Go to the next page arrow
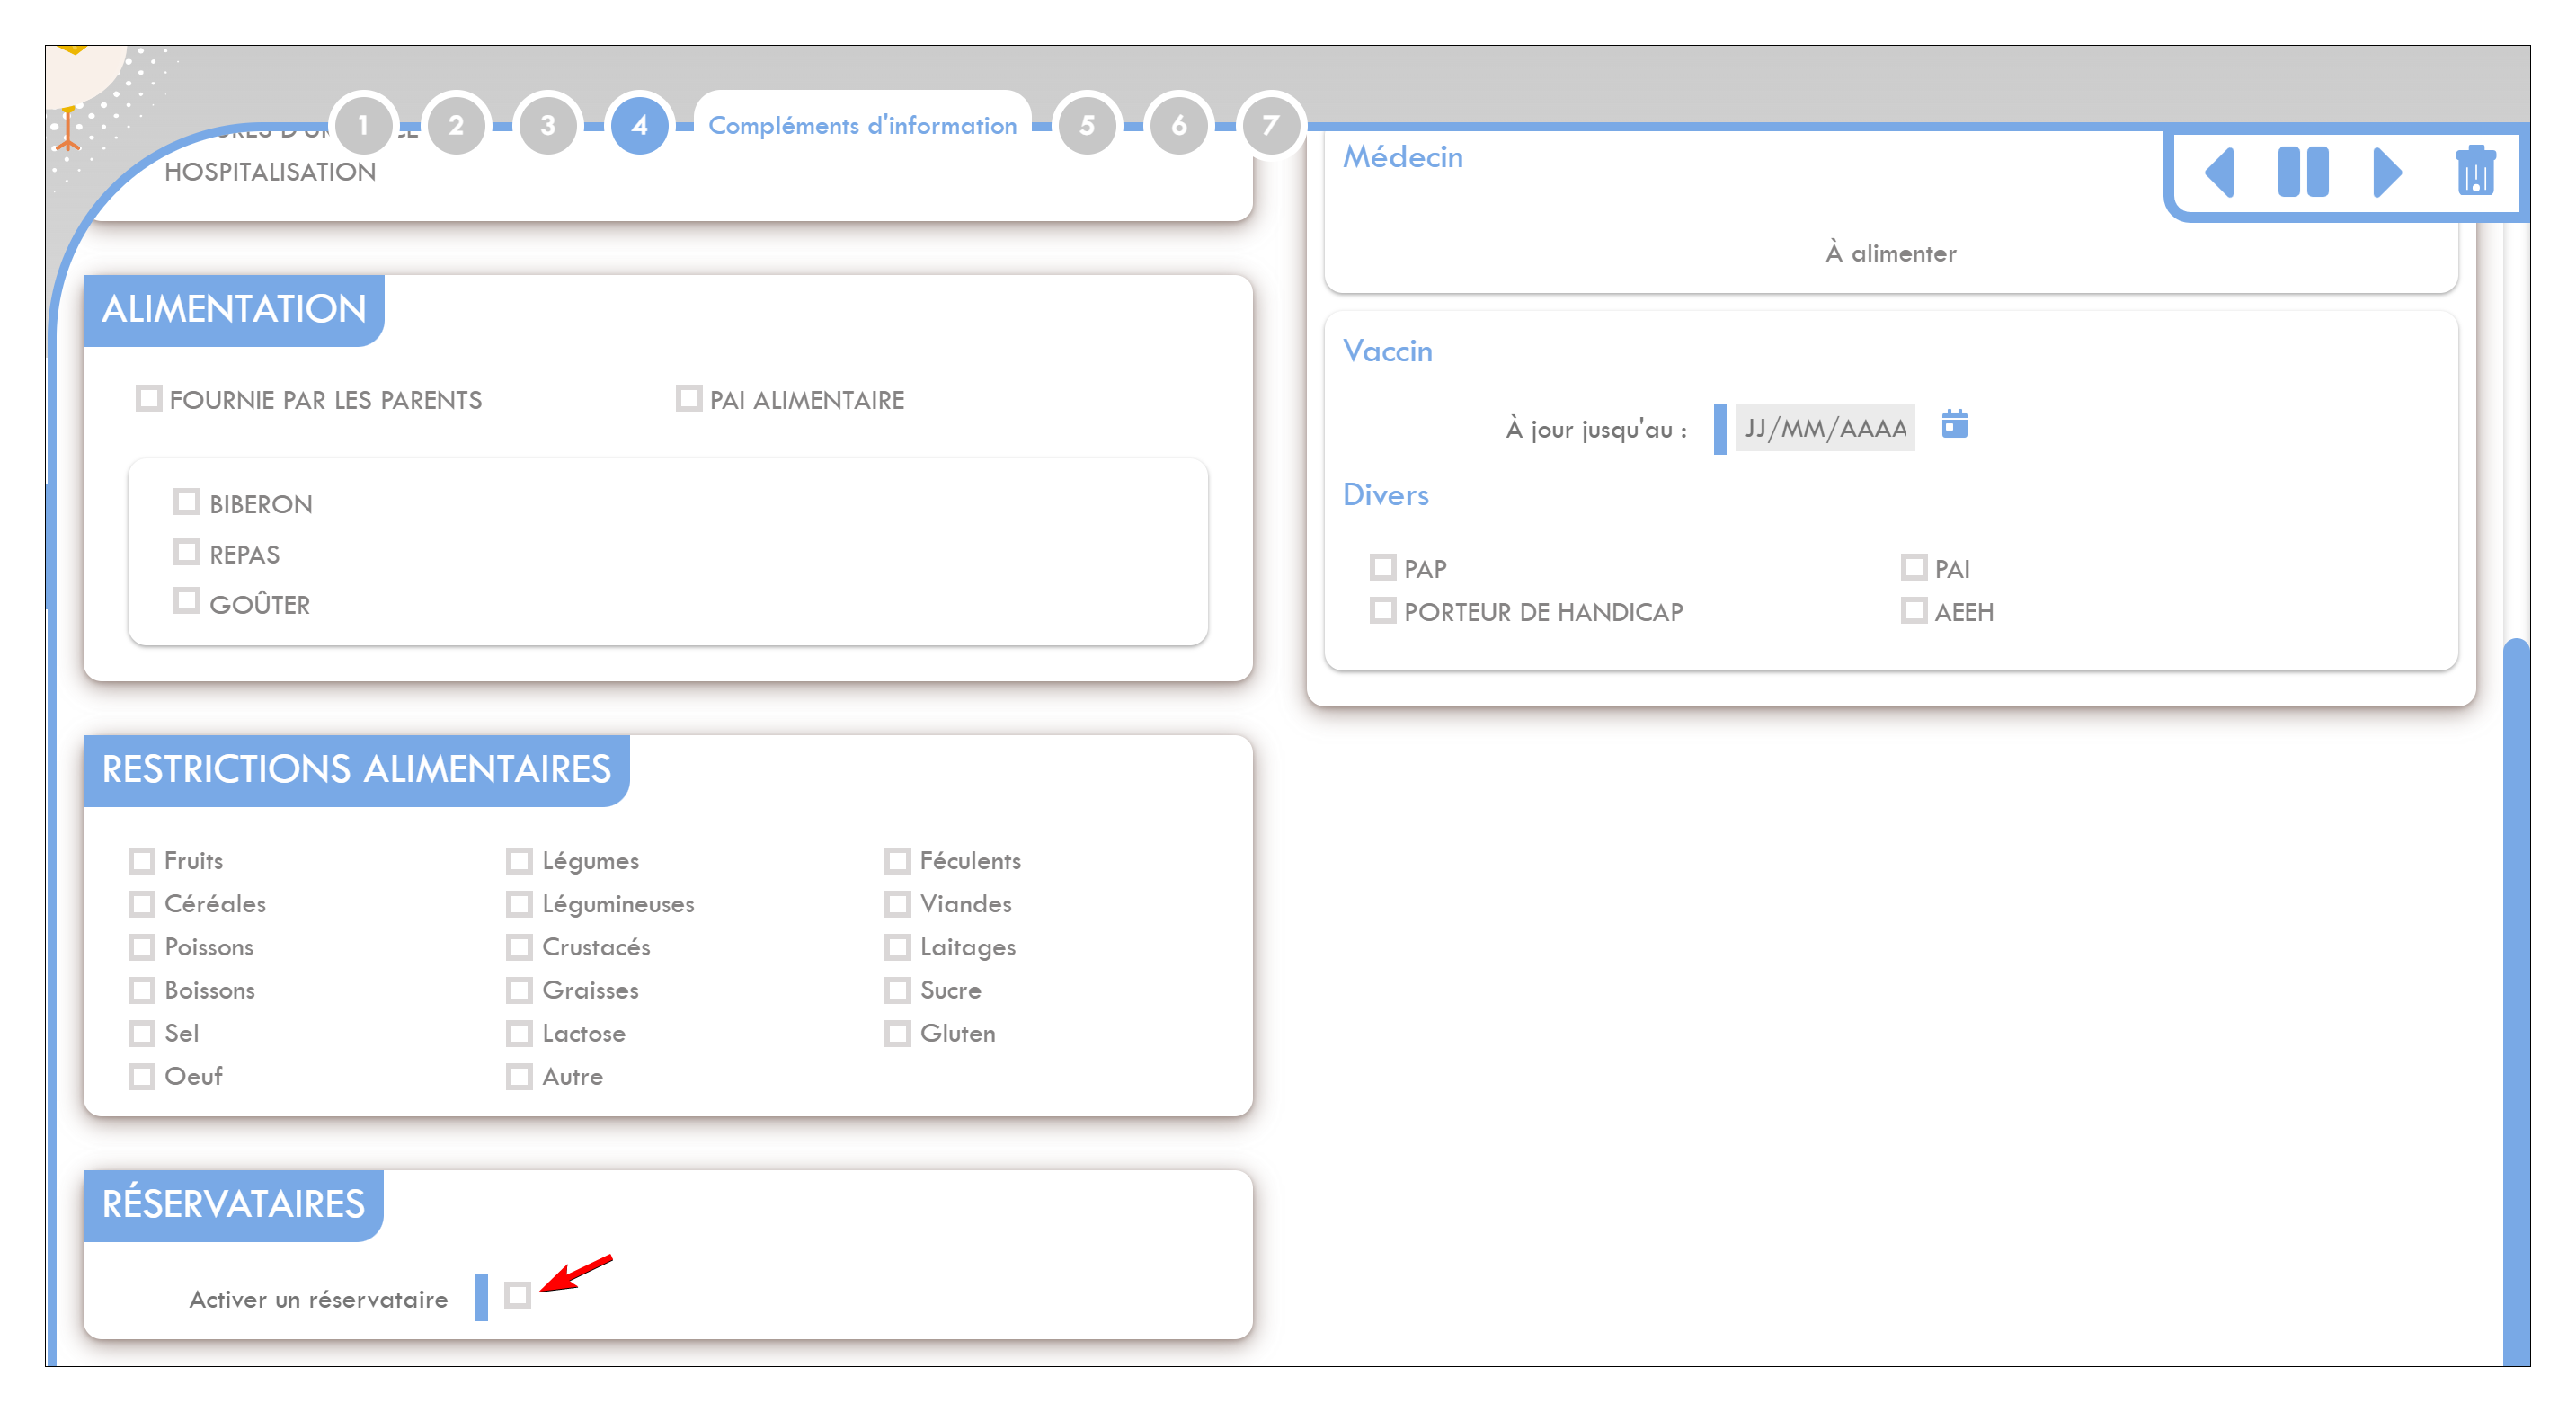 (x=2387, y=172)
